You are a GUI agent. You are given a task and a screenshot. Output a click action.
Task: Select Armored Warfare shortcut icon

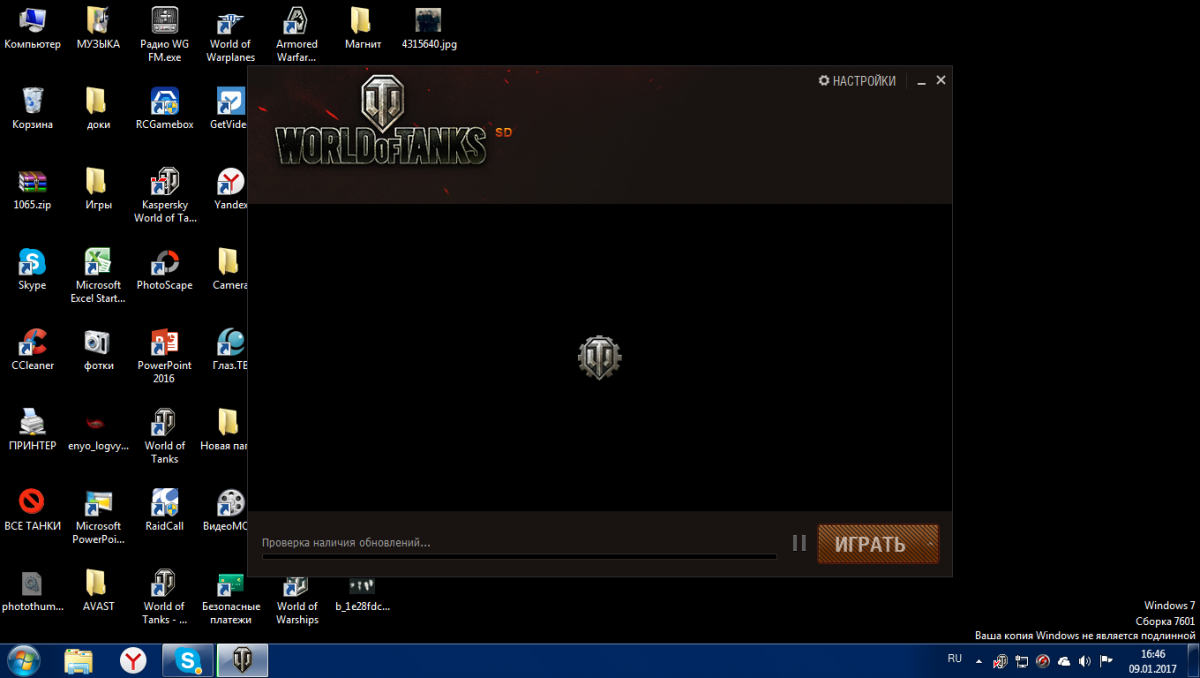pyautogui.click(x=297, y=34)
